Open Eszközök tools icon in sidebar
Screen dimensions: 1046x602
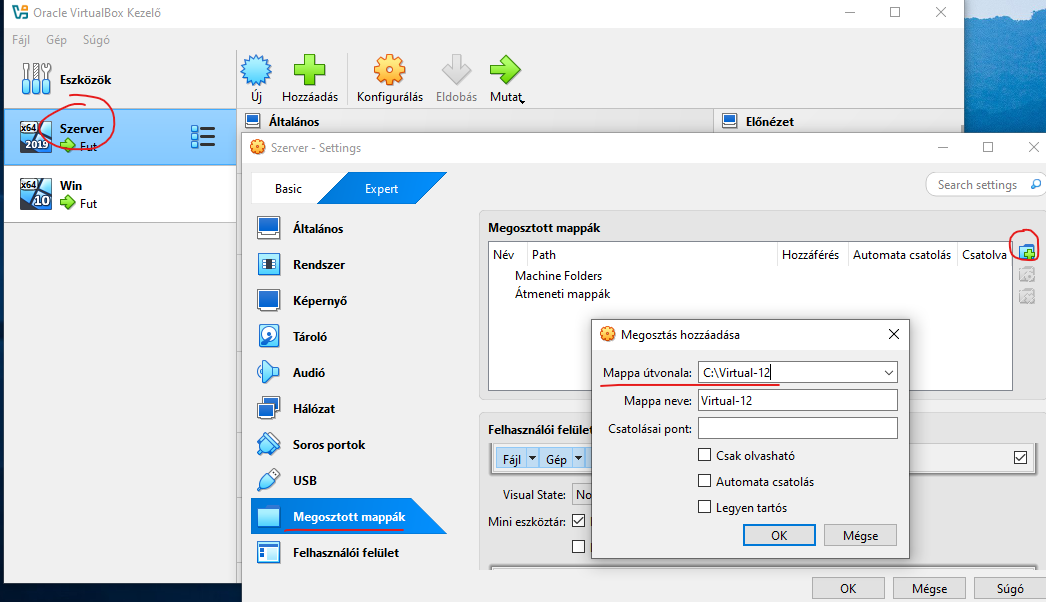click(36, 79)
